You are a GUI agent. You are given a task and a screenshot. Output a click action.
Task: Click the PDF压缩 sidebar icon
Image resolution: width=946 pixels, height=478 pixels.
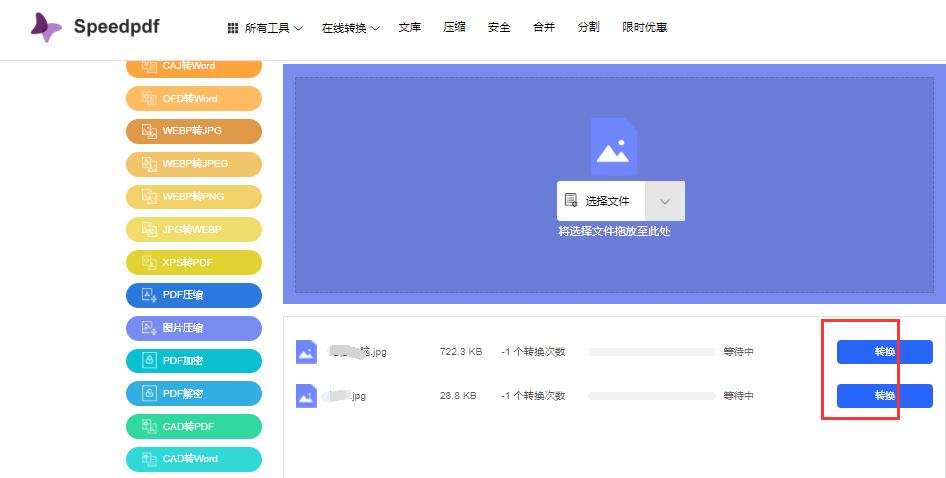(149, 295)
